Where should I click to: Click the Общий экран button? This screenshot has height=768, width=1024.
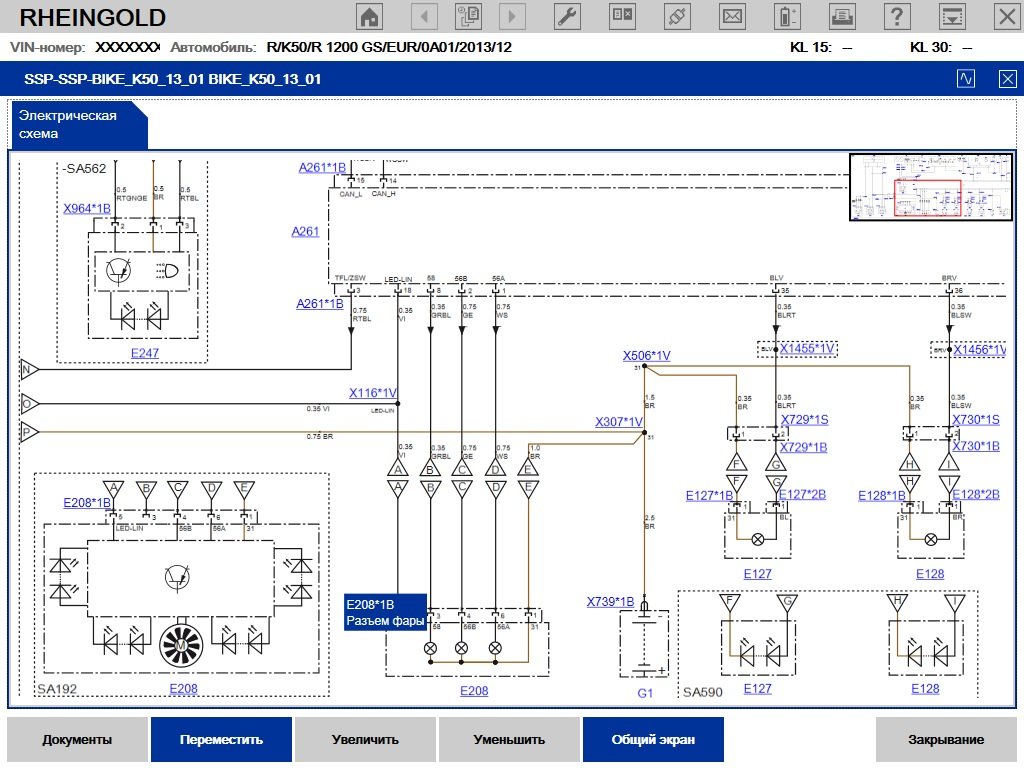tap(653, 740)
